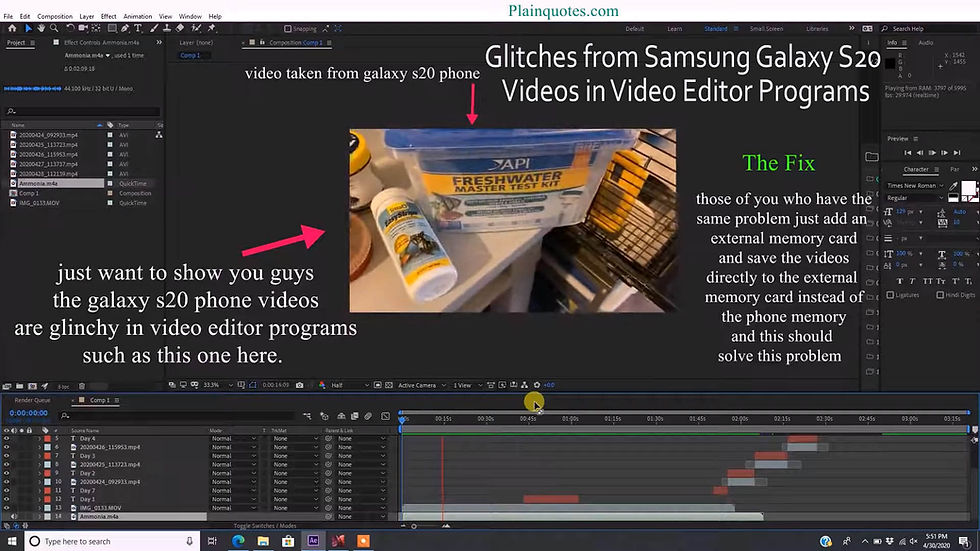Open Regular font style dropdown
980x551 pixels.
tap(915, 198)
